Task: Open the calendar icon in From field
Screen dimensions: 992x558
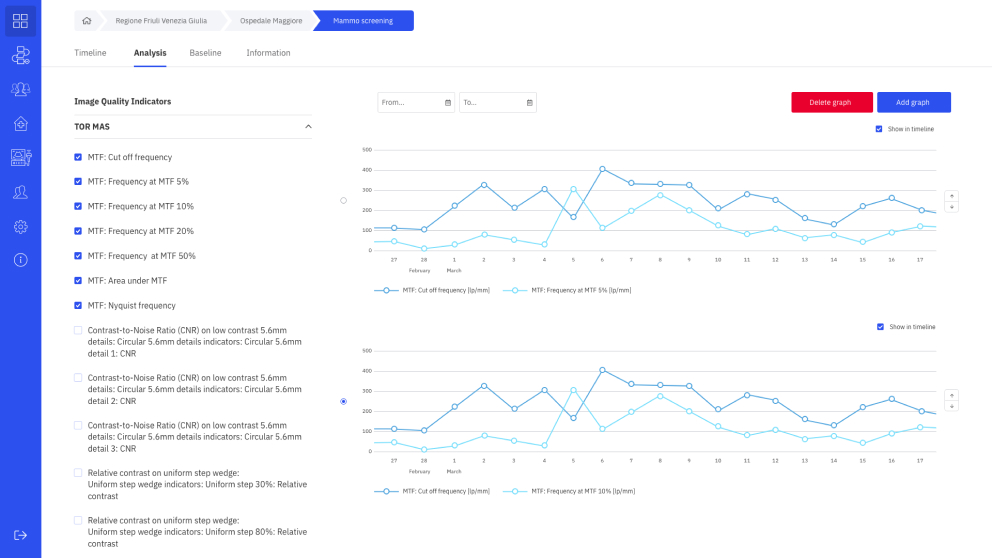Action: [448, 102]
